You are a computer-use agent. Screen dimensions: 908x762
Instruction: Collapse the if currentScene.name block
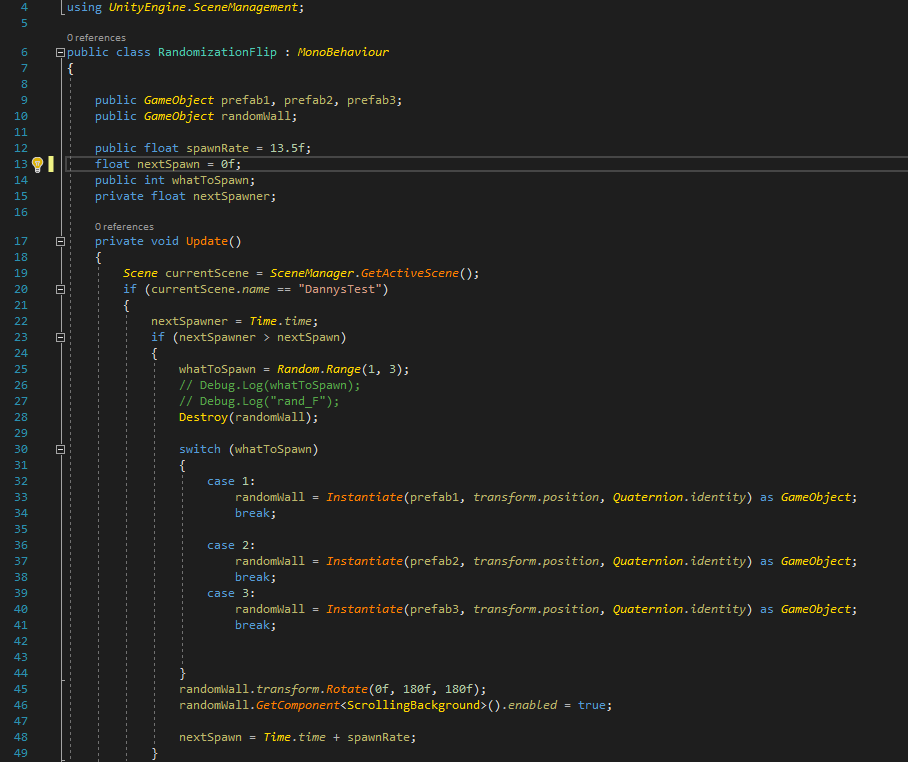click(x=60, y=290)
